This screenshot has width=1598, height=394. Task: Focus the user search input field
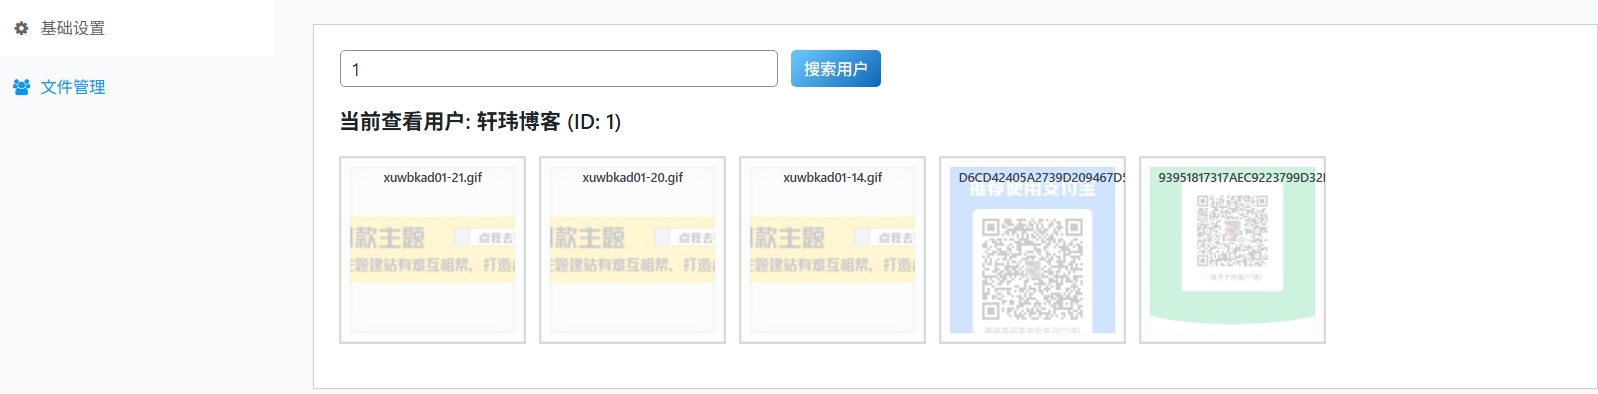tap(559, 69)
